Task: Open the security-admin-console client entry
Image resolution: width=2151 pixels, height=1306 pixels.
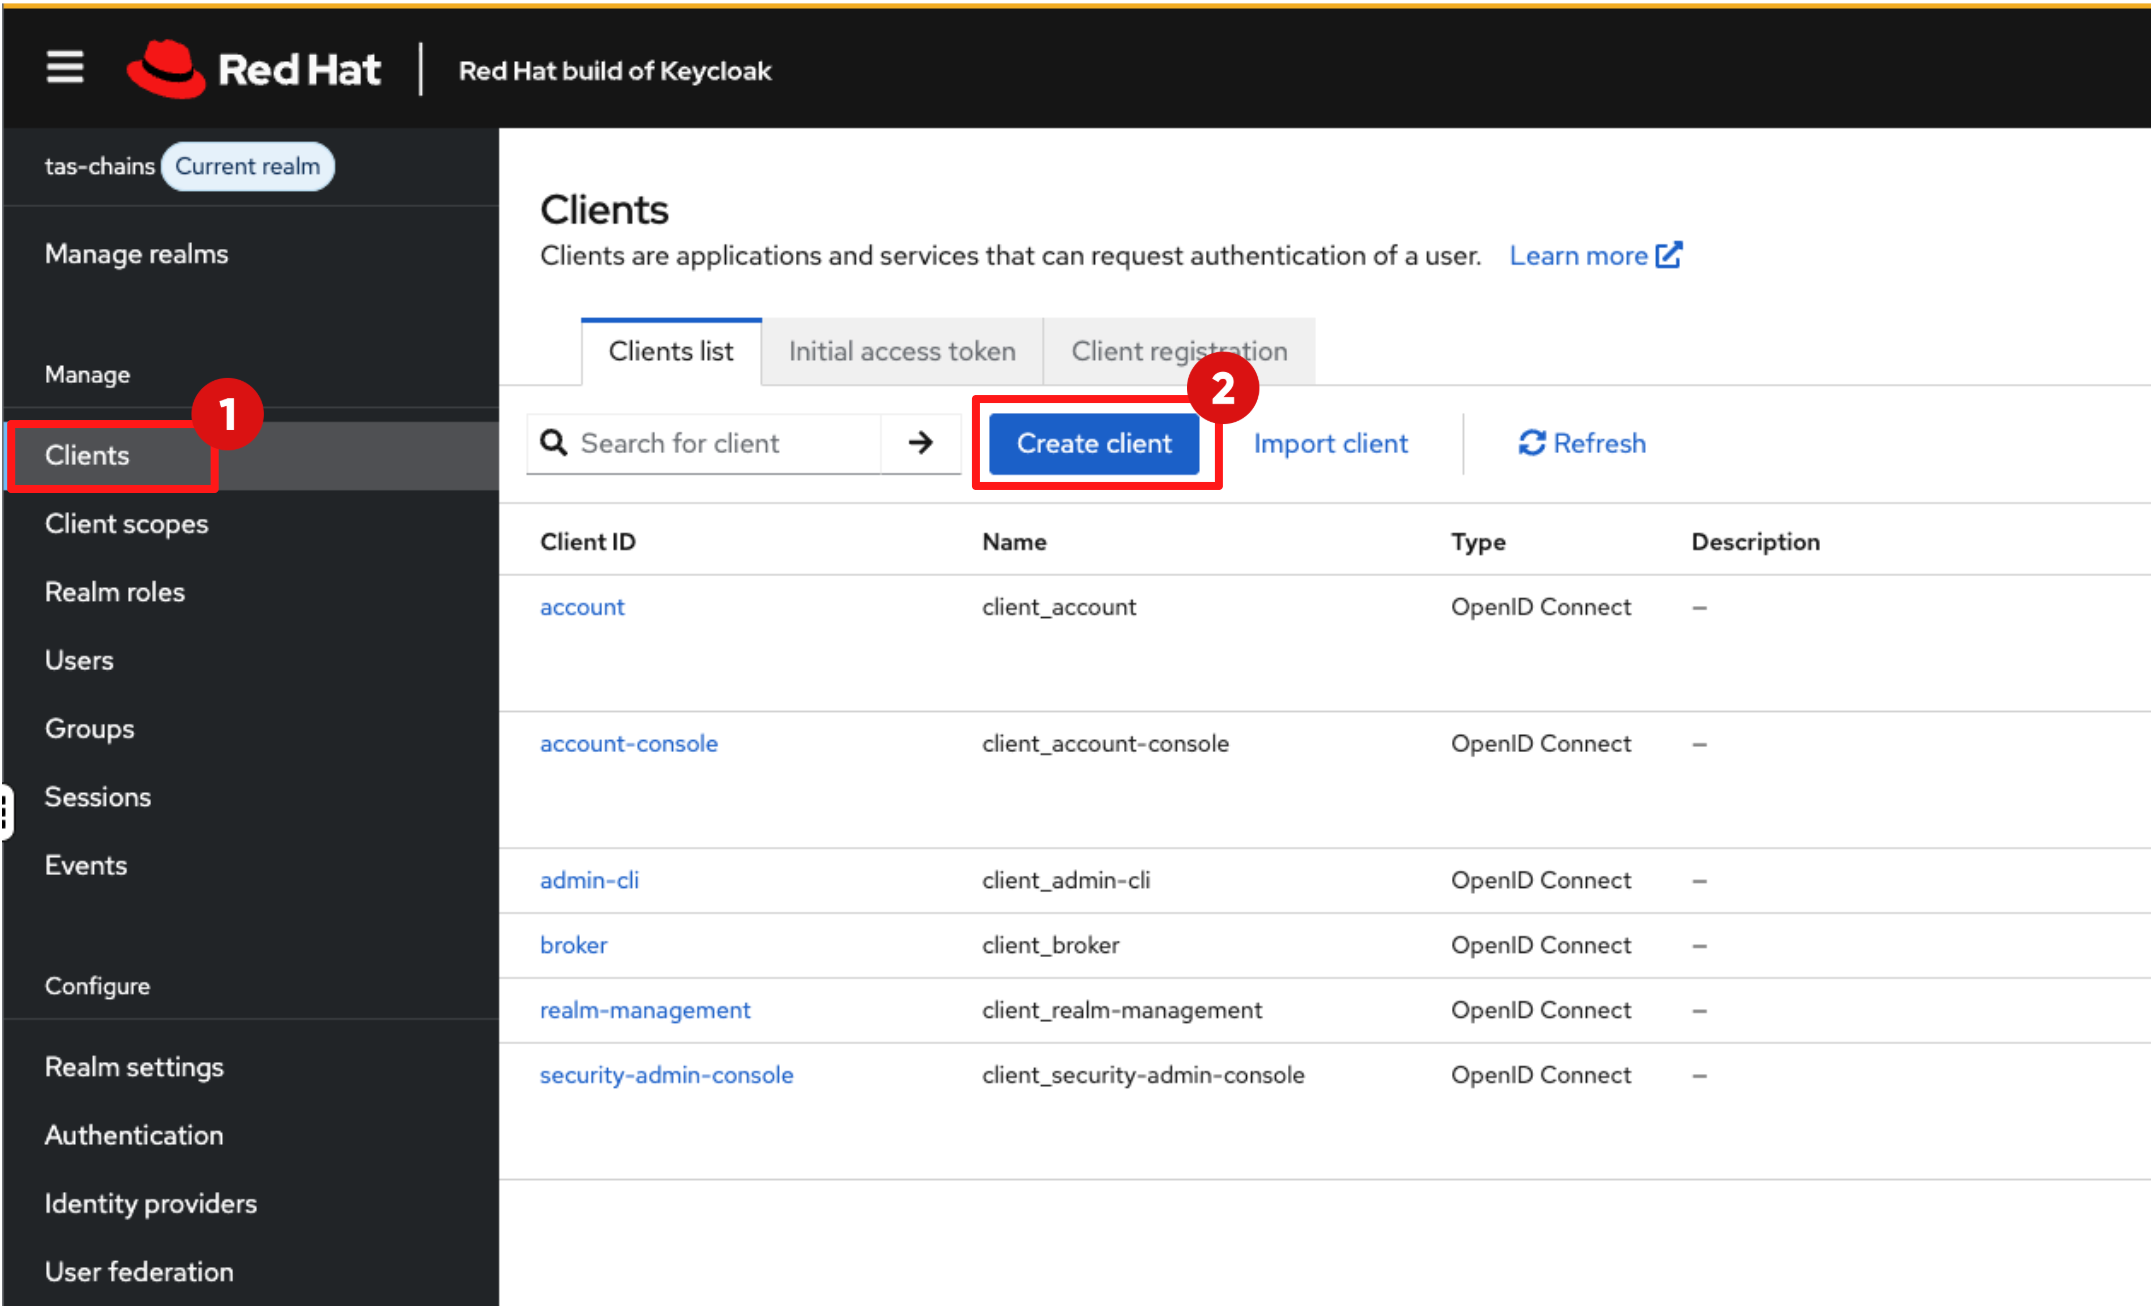Action: pos(666,1075)
